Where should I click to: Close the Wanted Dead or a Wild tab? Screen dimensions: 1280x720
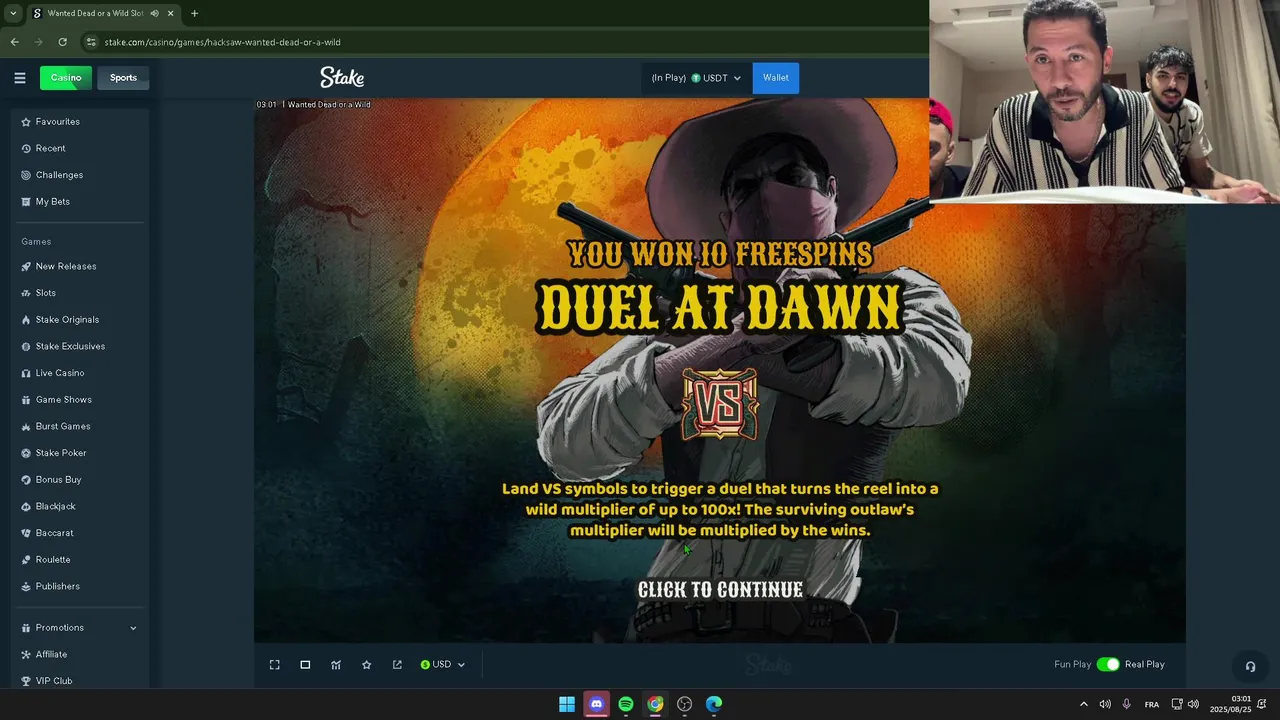(170, 14)
